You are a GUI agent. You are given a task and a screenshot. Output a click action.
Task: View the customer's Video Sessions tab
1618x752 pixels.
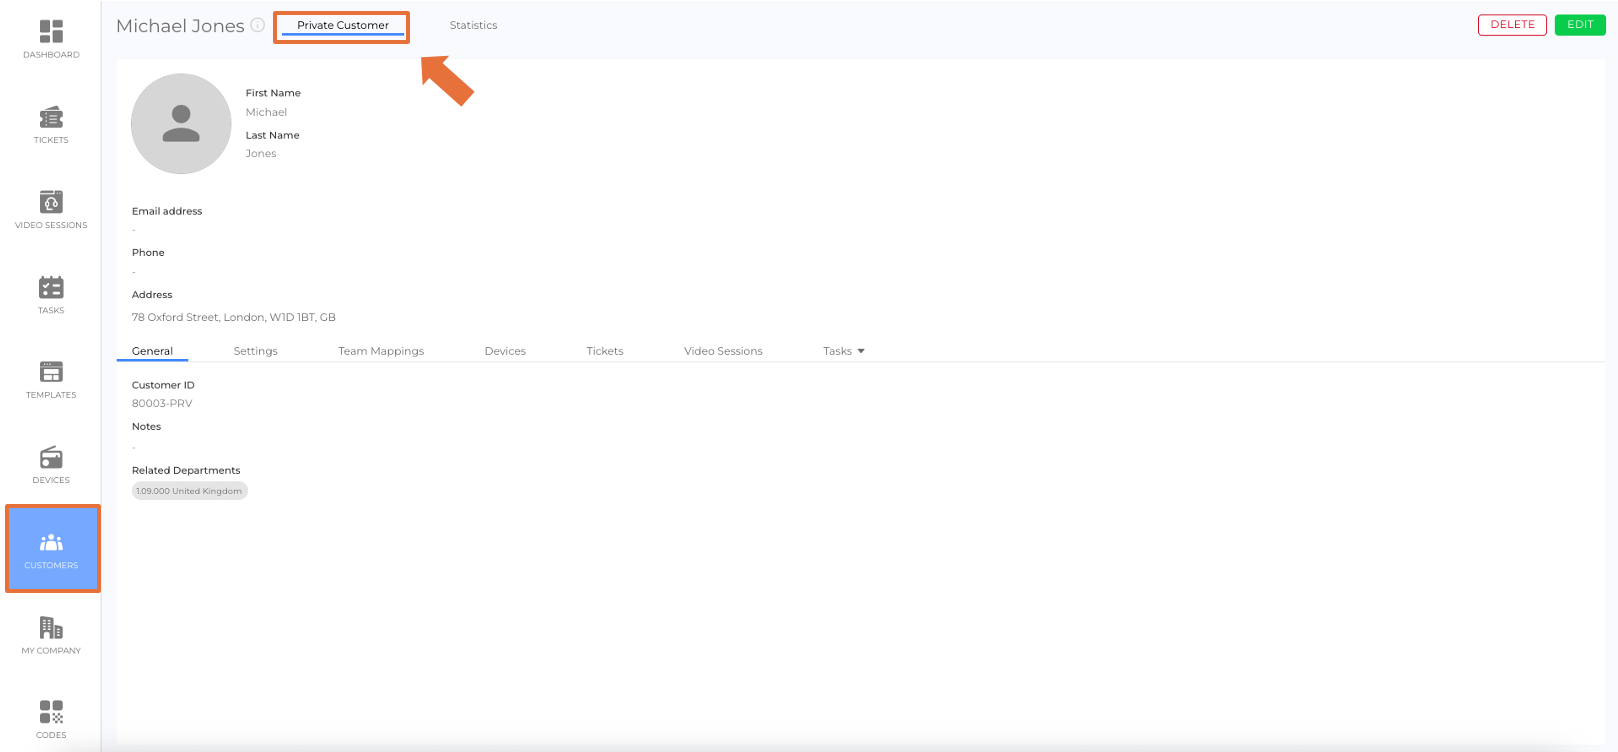coord(723,351)
